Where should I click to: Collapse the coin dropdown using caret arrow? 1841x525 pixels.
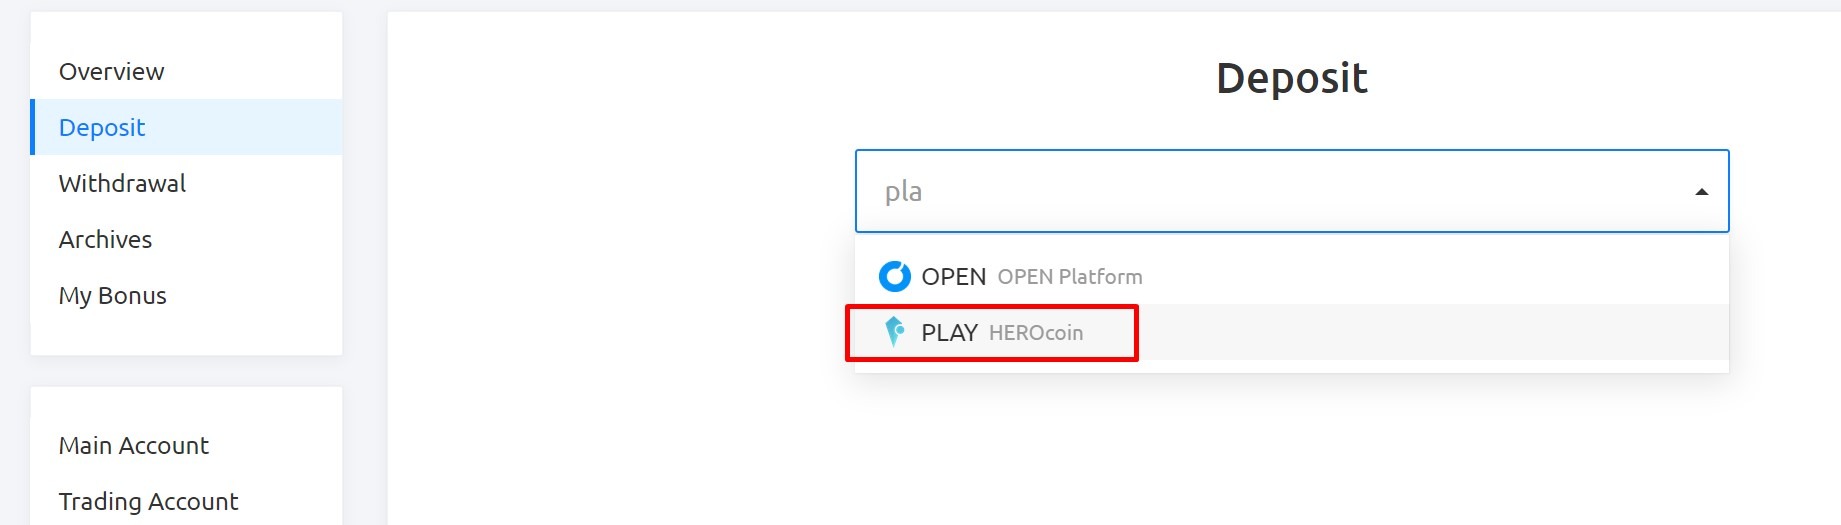1701,192
